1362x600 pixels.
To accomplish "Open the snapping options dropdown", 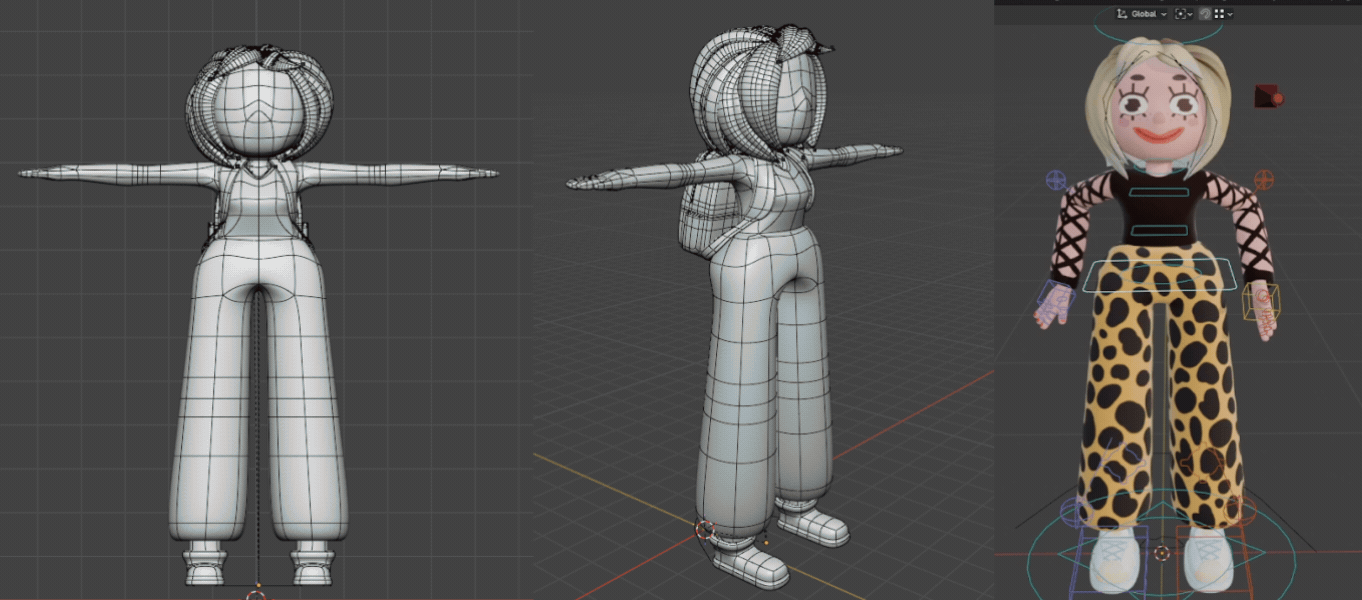I will point(1223,14).
